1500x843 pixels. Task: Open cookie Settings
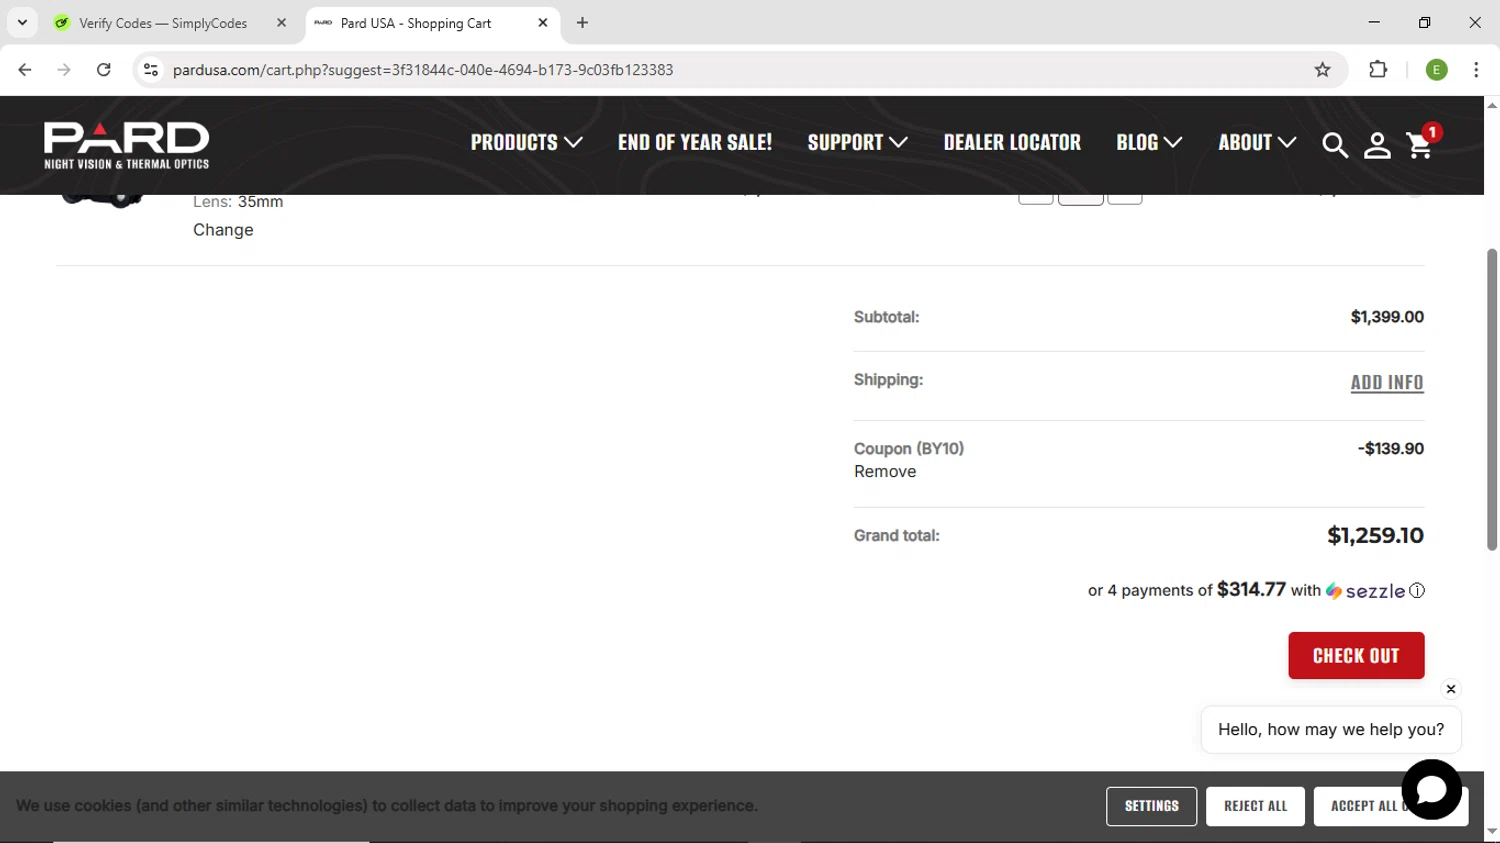pyautogui.click(x=1151, y=806)
